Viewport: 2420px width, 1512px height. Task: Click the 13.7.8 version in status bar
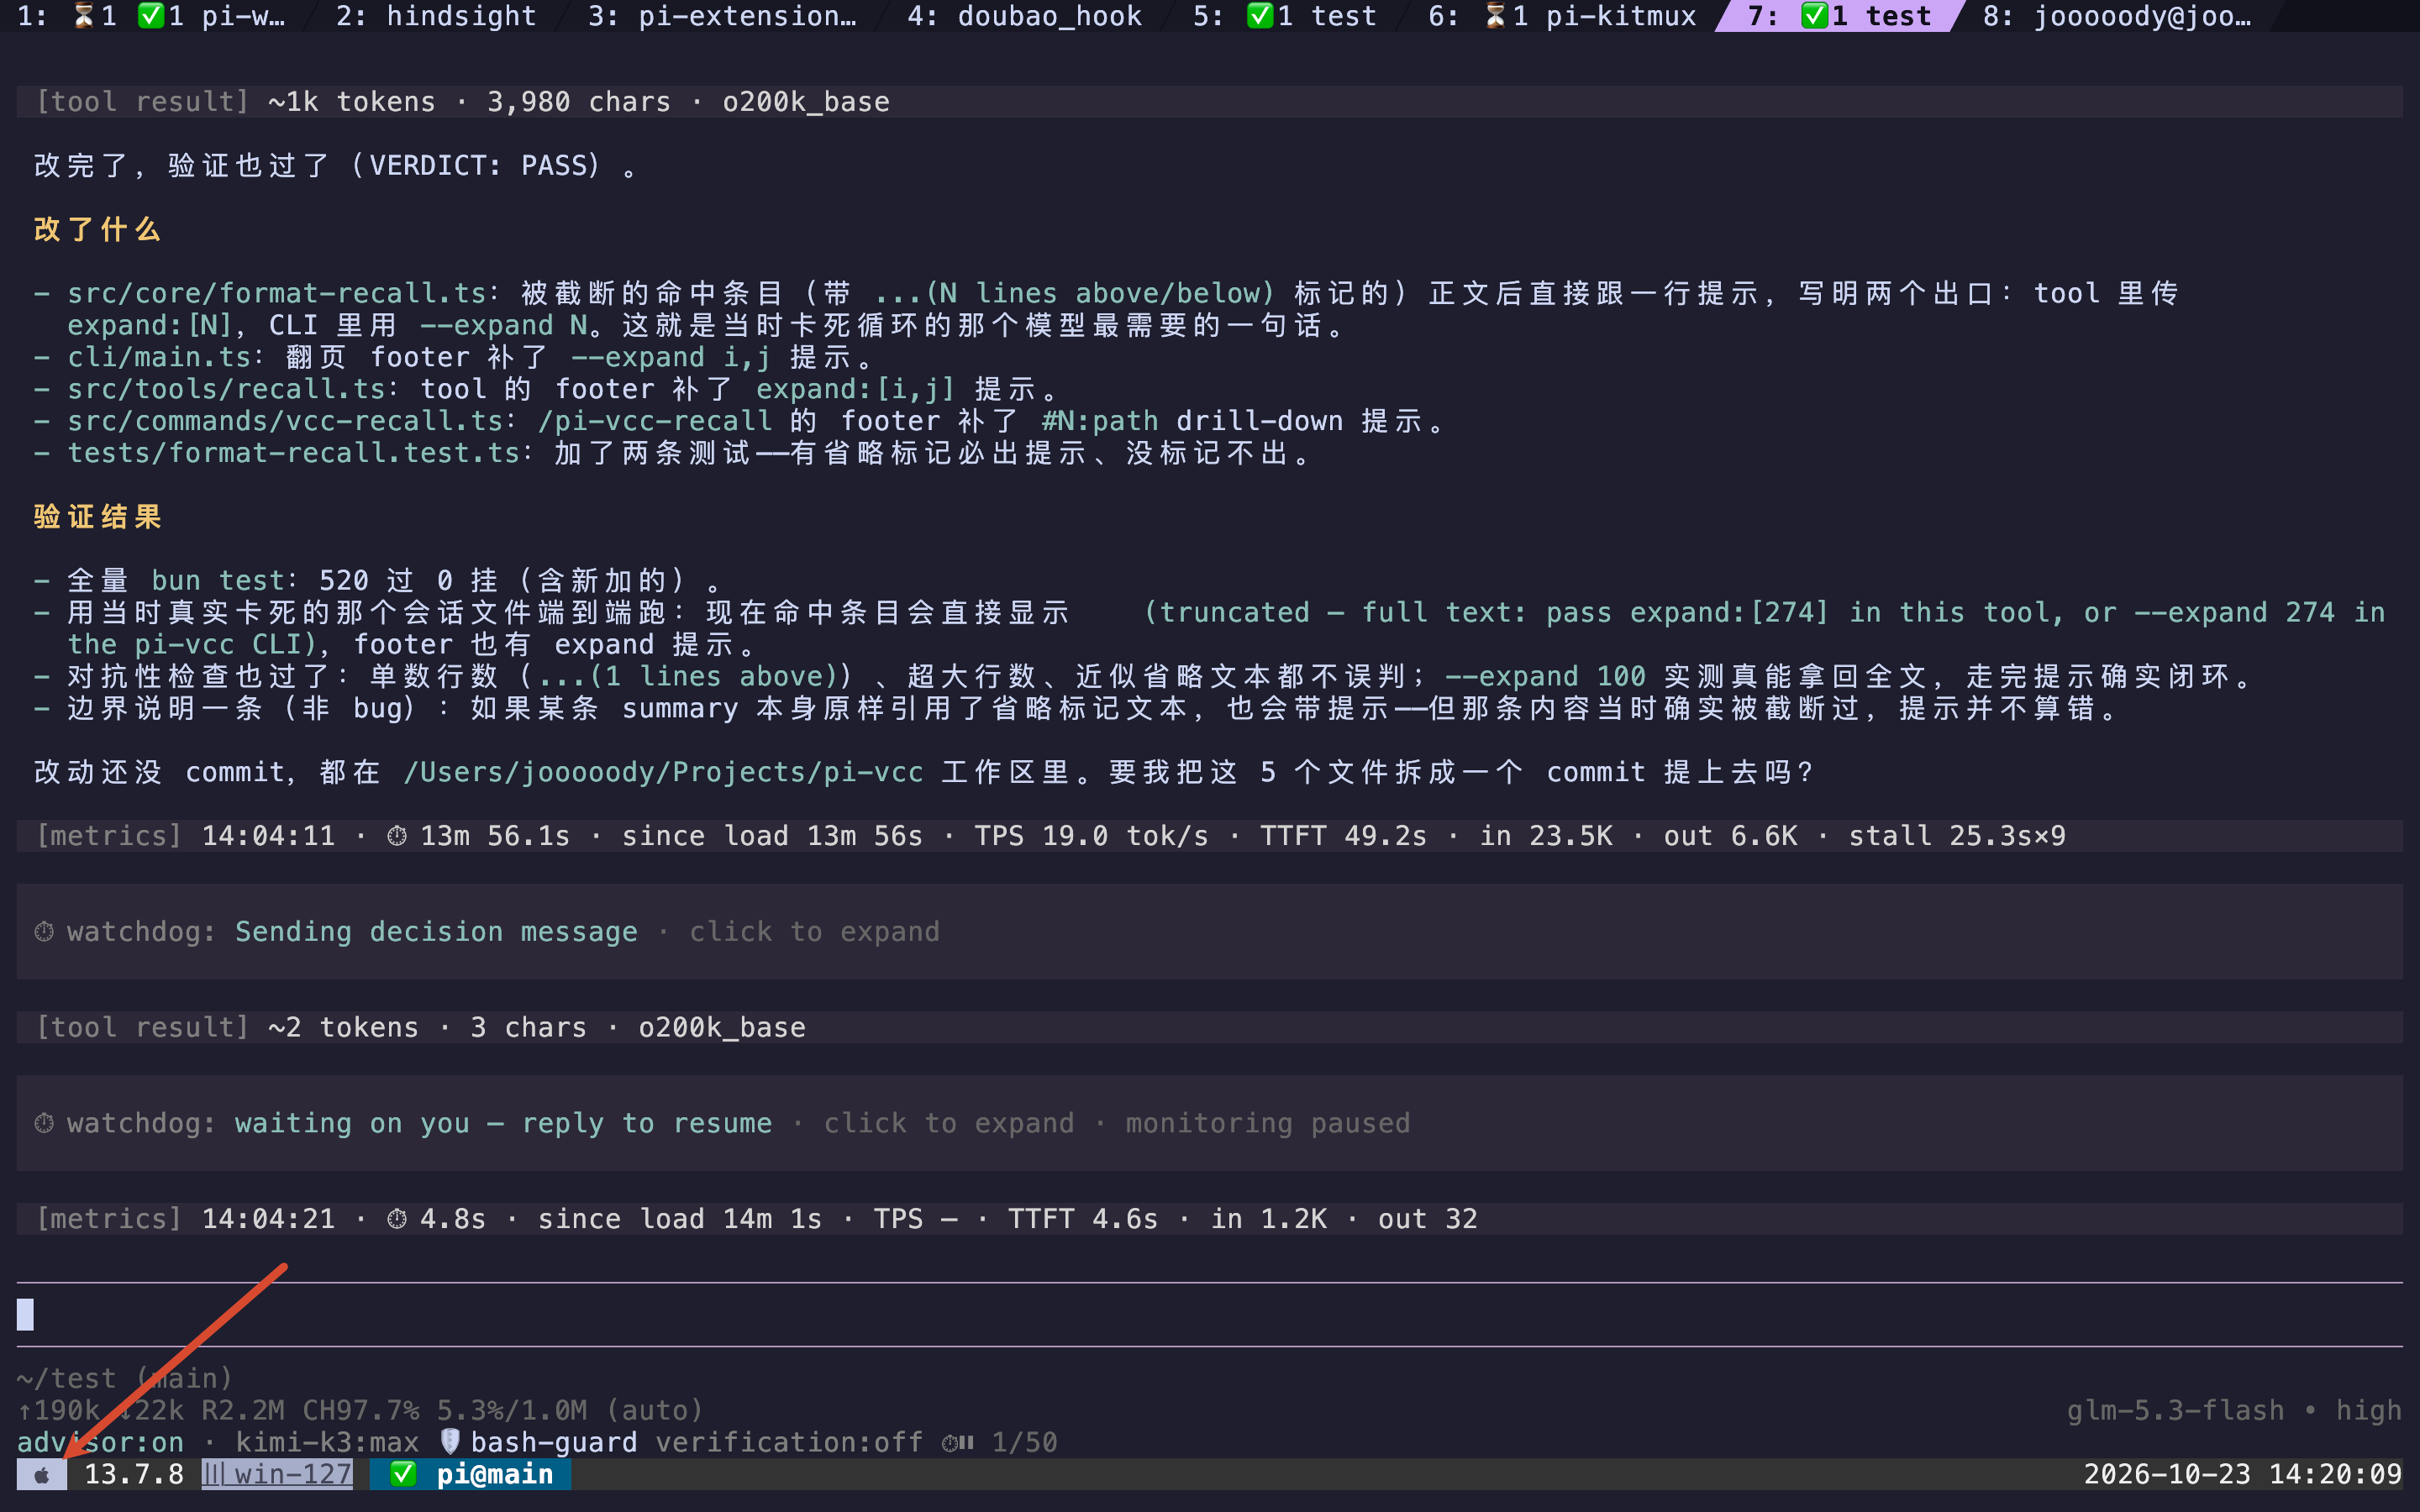tap(134, 1474)
